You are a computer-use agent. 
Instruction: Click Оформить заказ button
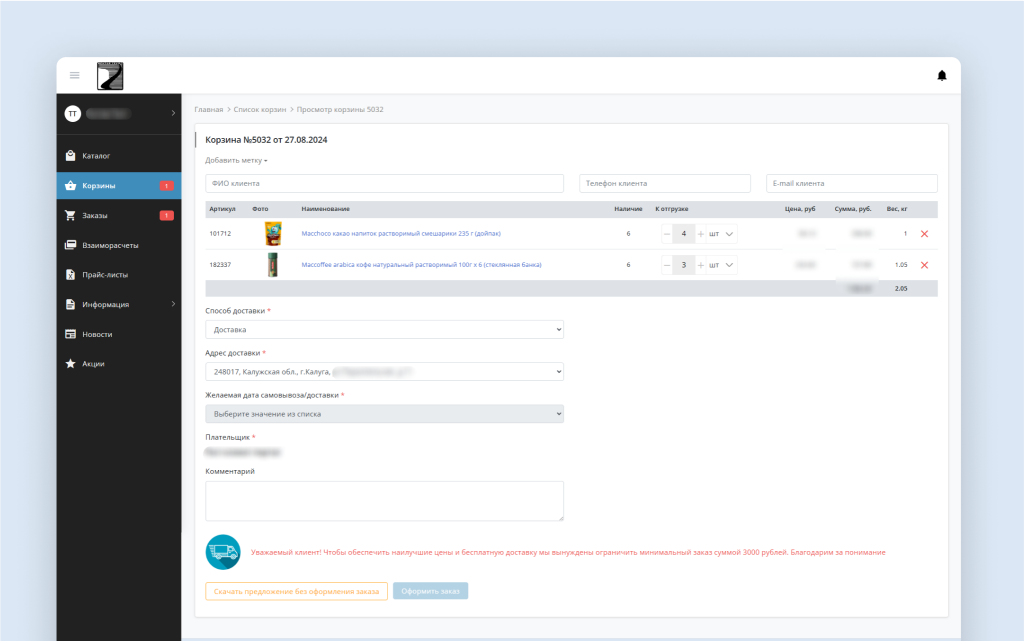(x=430, y=591)
